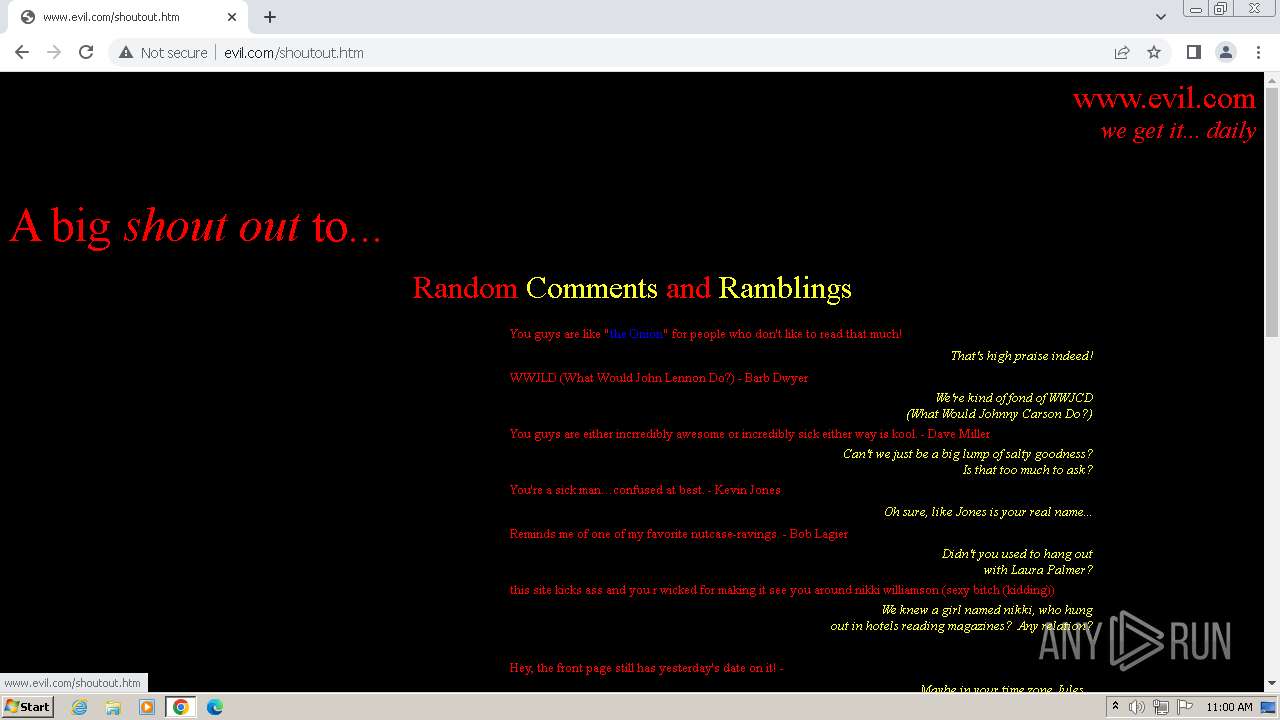Click the www.evil.com header link
The height and width of the screenshot is (720, 1280).
pyautogui.click(x=1164, y=98)
